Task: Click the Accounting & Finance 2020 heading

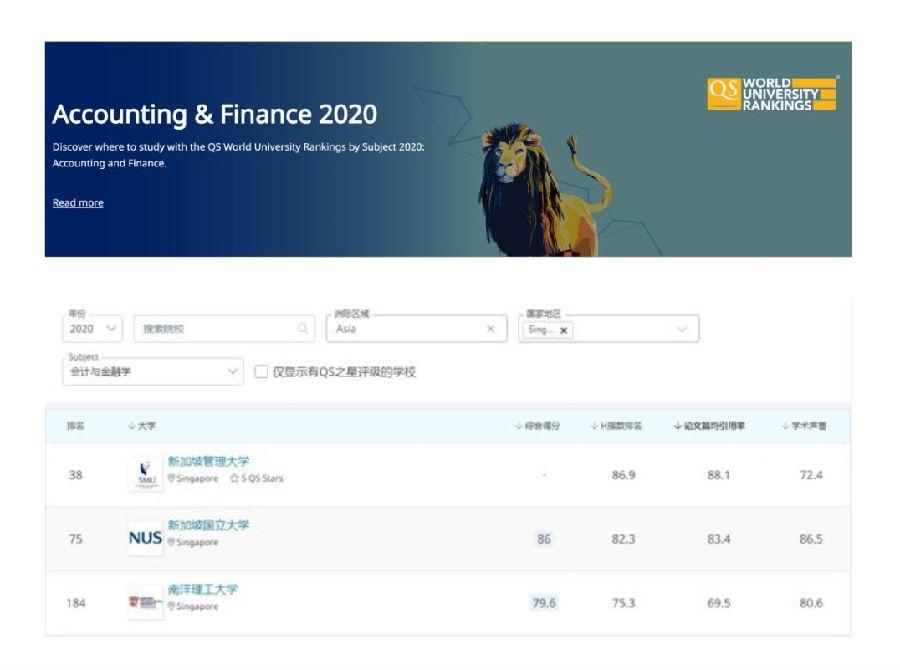Action: pos(215,114)
